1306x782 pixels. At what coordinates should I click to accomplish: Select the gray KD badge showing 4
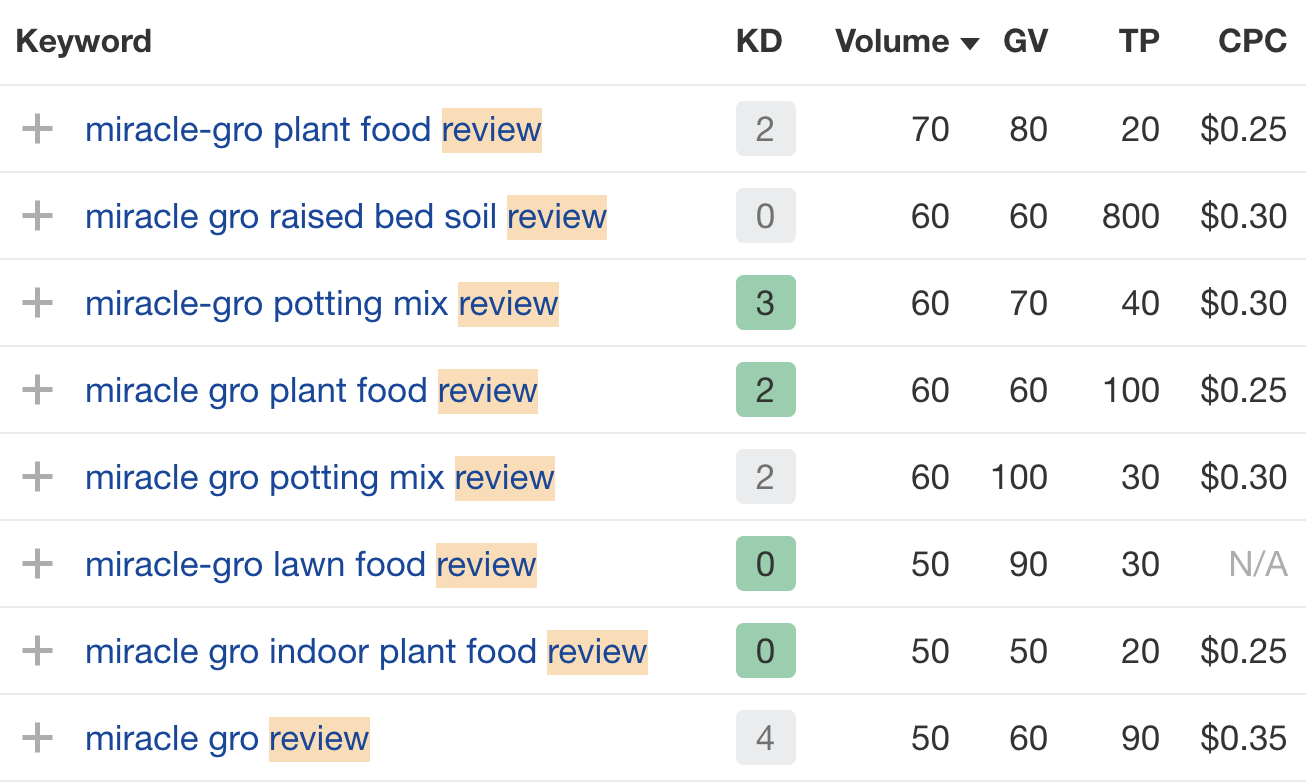765,738
